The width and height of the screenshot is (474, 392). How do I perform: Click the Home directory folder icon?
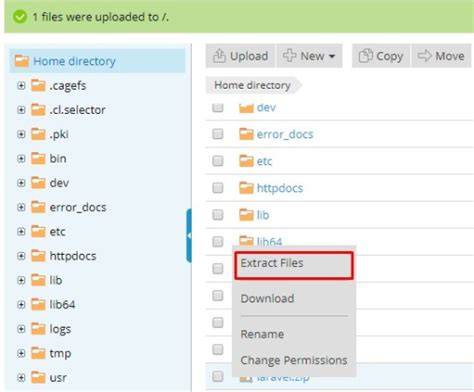coord(22,61)
